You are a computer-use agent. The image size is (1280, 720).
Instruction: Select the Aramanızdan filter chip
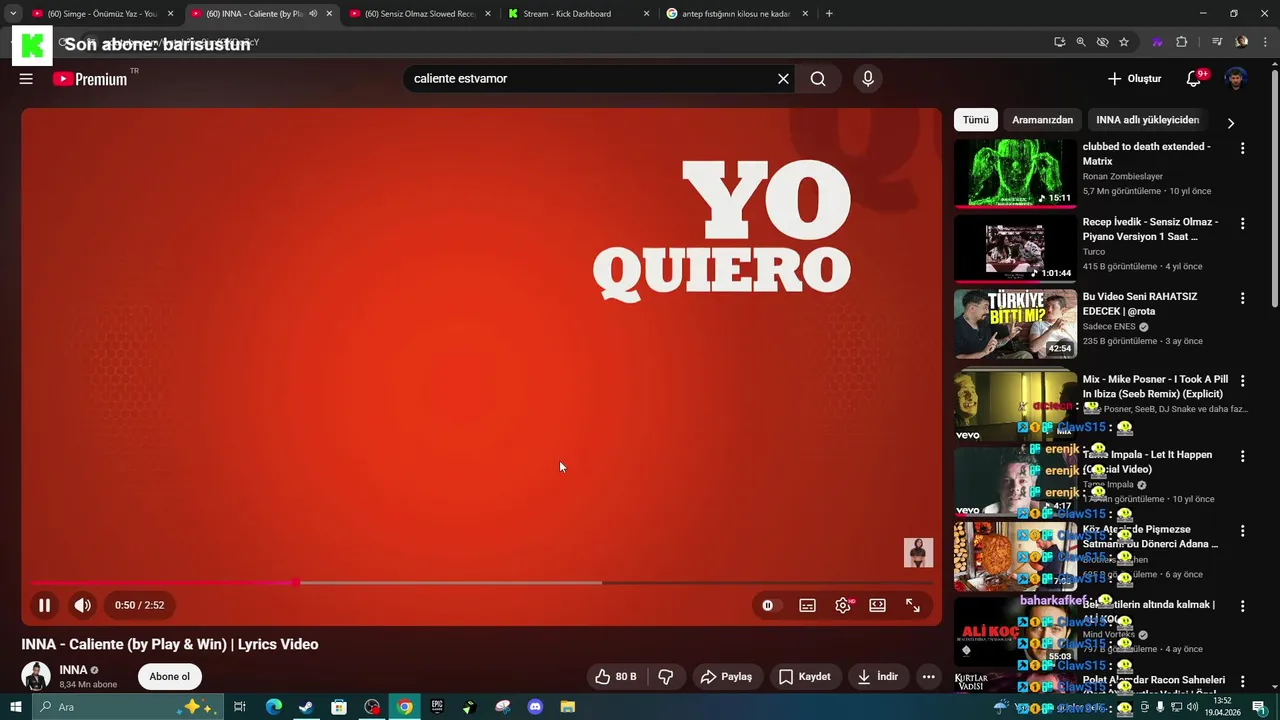pyautogui.click(x=1042, y=120)
